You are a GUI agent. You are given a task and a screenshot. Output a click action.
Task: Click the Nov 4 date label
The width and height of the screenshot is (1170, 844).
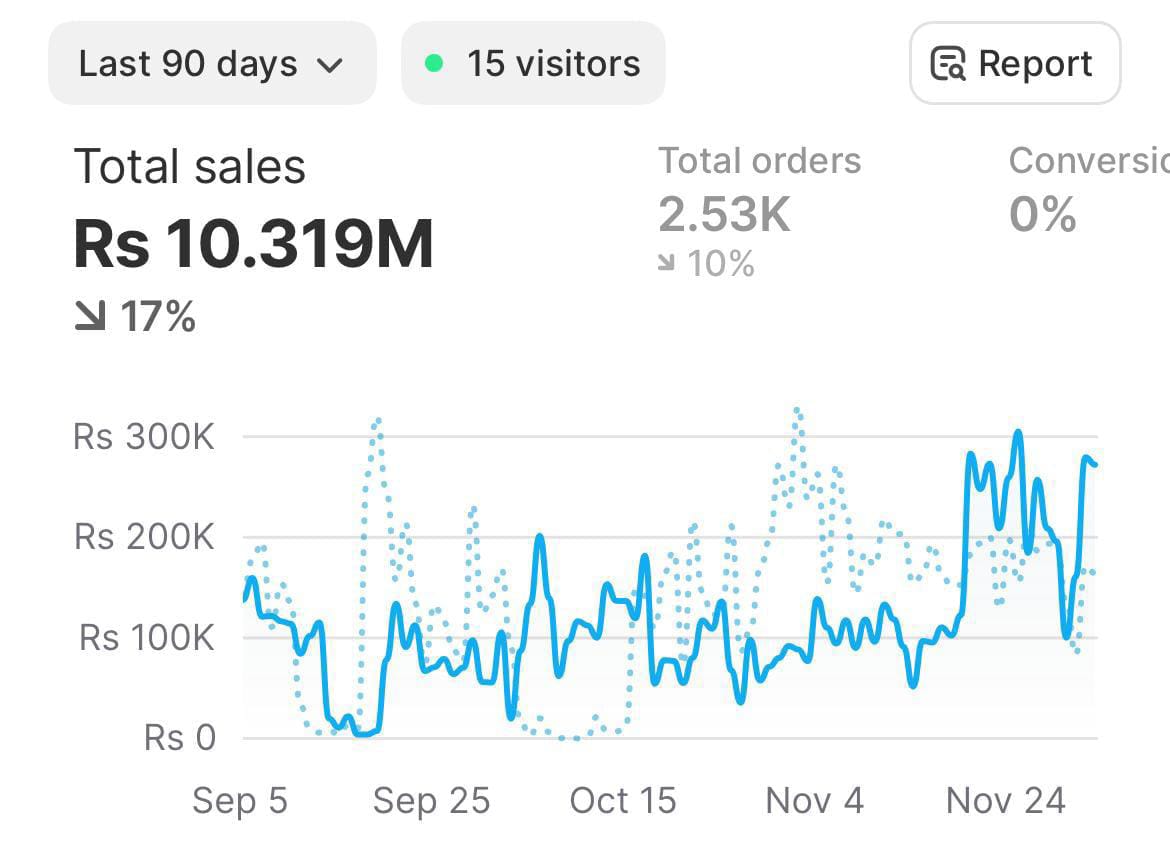click(814, 800)
